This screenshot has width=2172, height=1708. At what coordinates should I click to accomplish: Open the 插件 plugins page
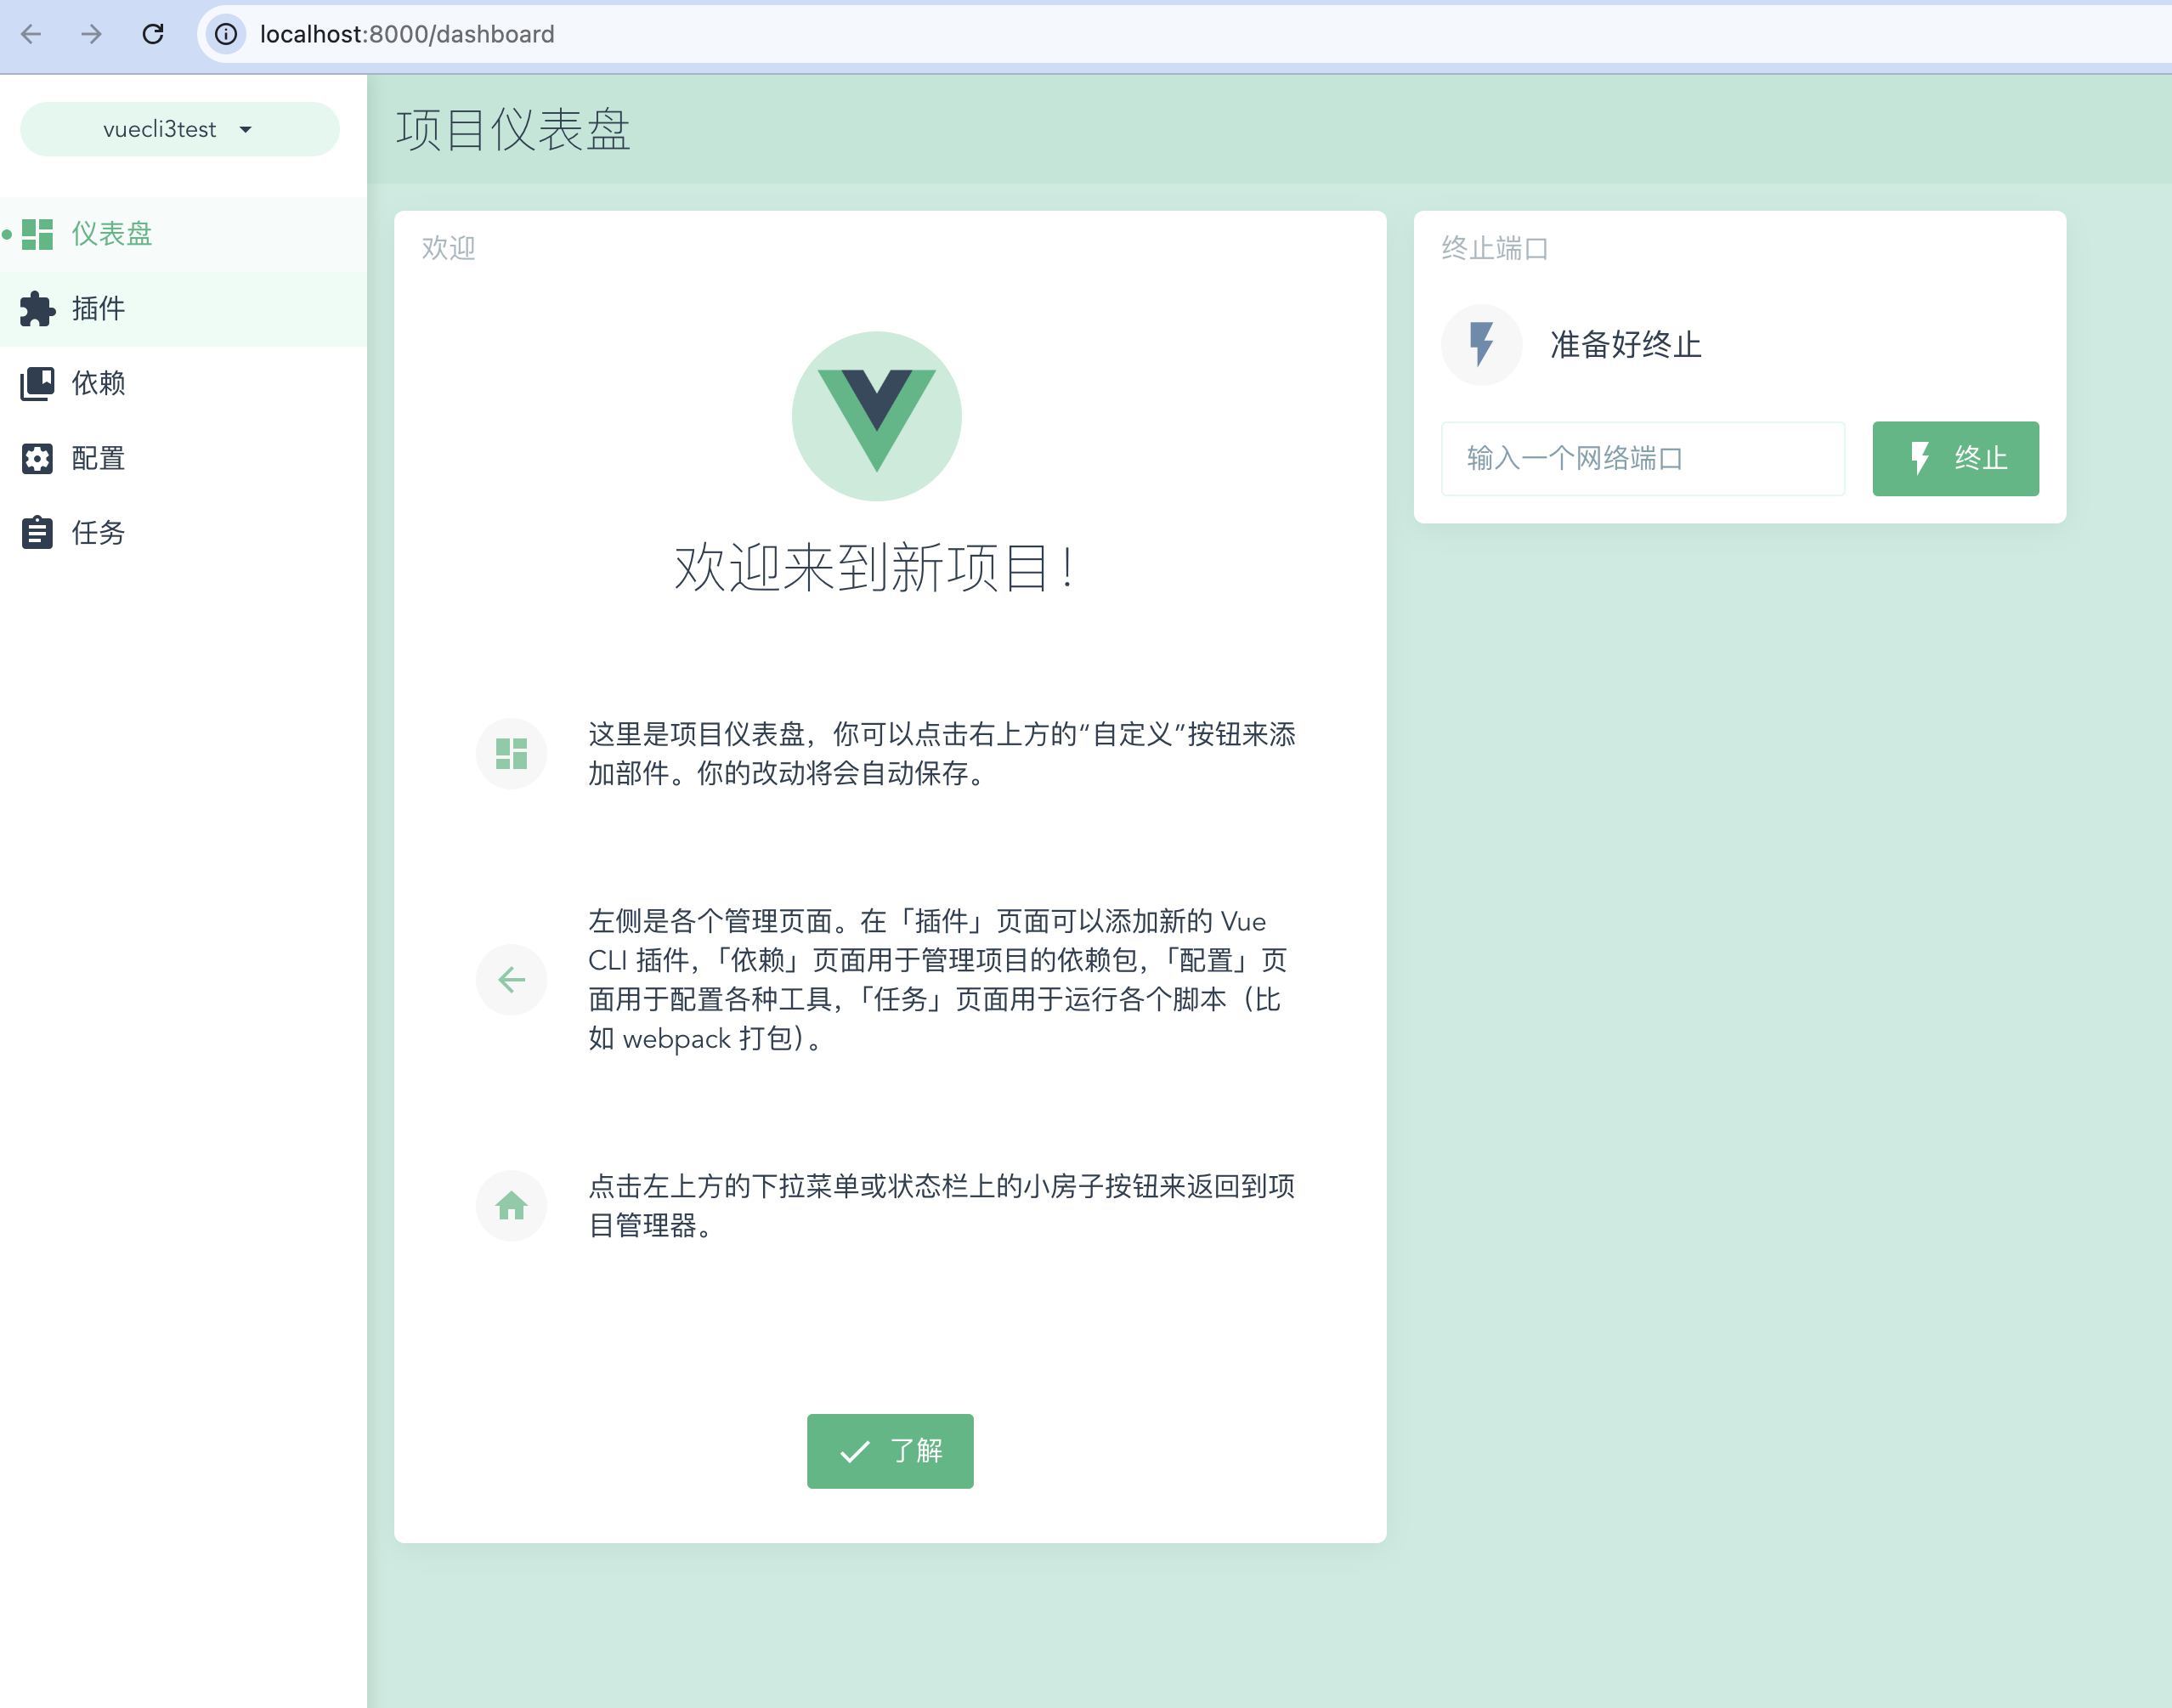click(x=98, y=309)
